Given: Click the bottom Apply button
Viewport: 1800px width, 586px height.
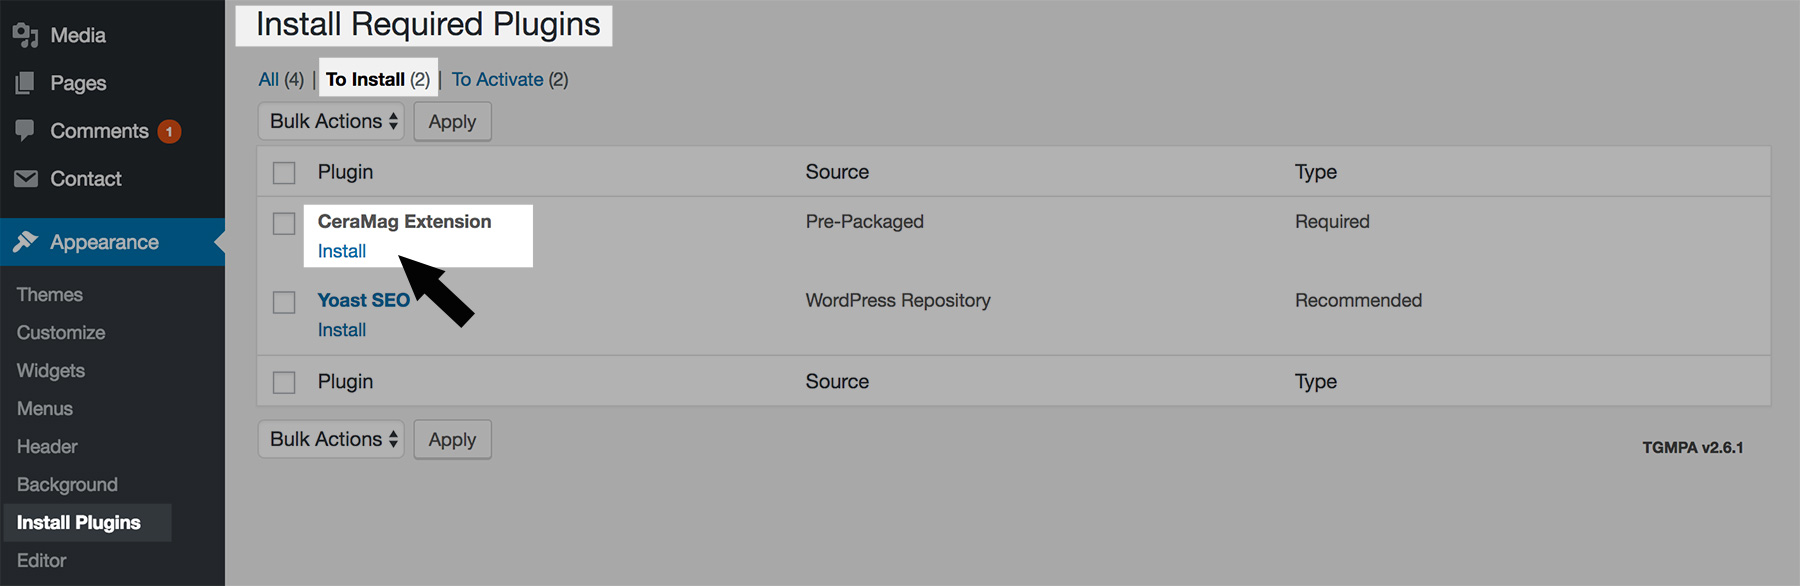Looking at the screenshot, I should pyautogui.click(x=452, y=440).
